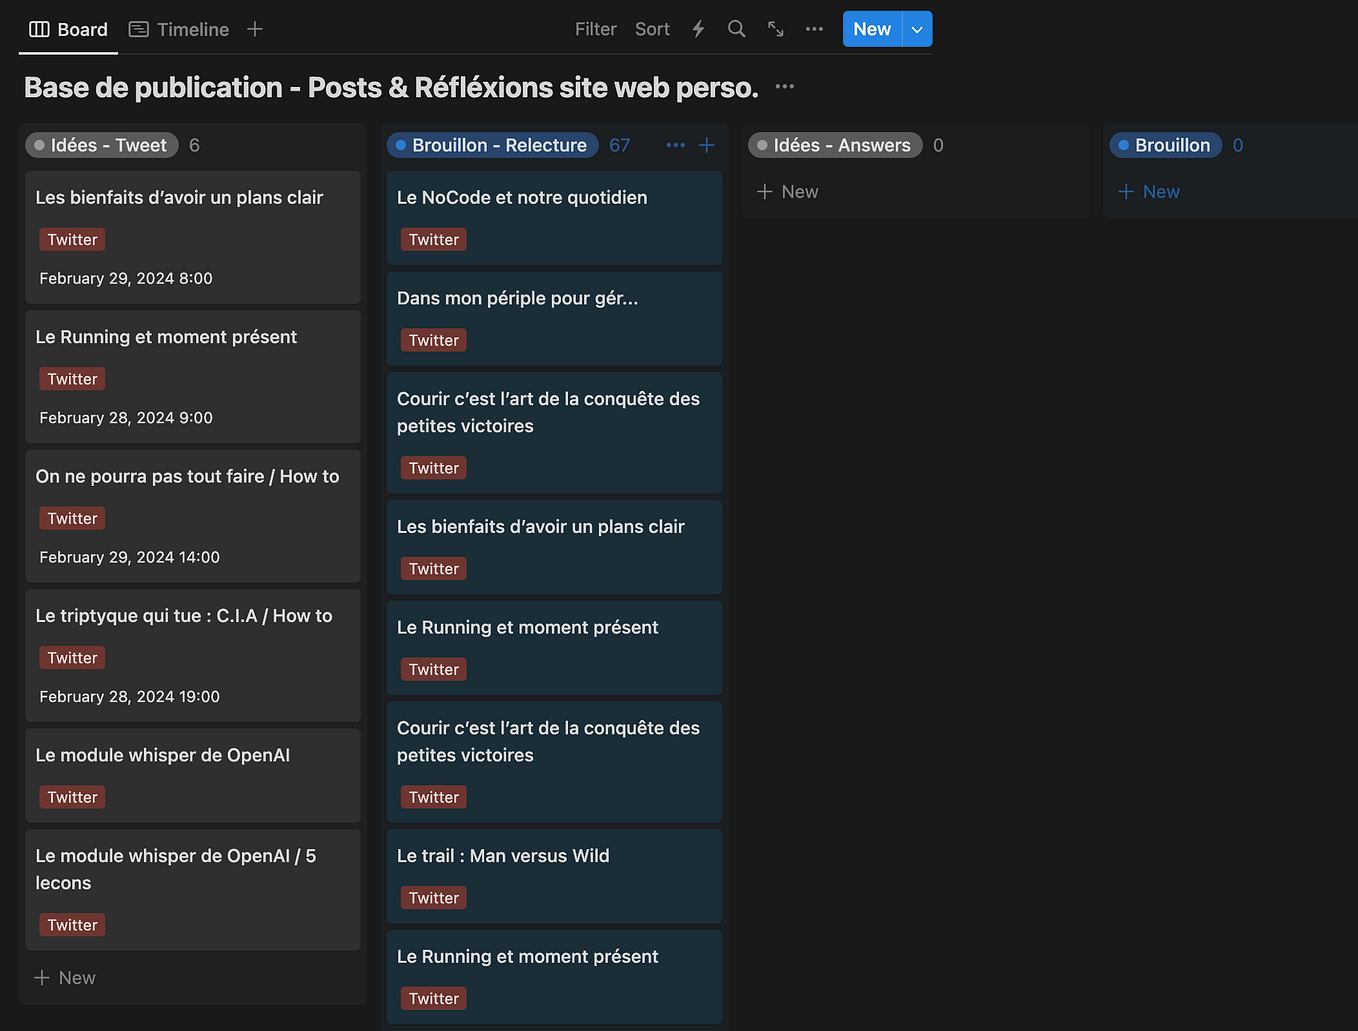Viewport: 1358px width, 1031px height.
Task: Add card via plus in Brouillon - Relecture header
Action: (x=706, y=145)
